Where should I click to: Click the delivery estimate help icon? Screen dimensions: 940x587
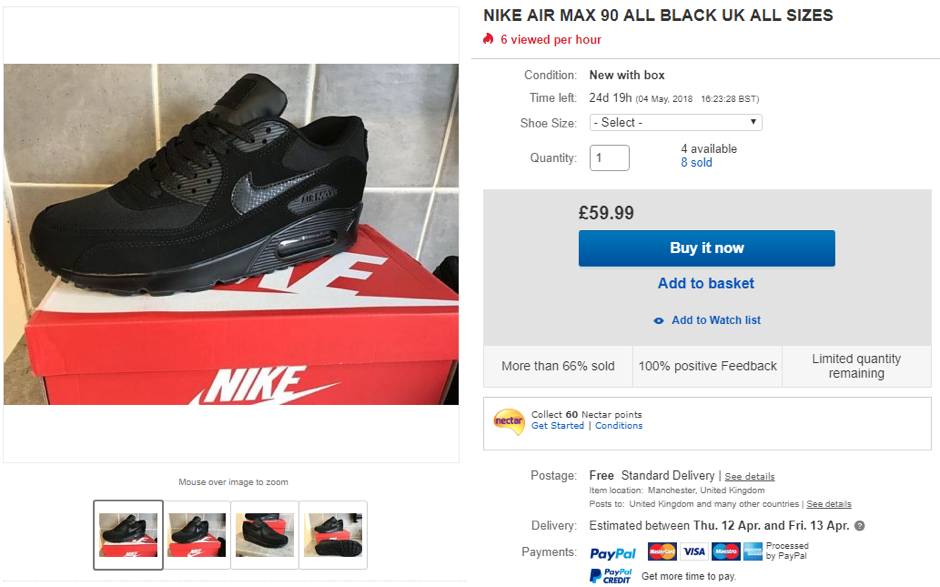click(x=861, y=525)
